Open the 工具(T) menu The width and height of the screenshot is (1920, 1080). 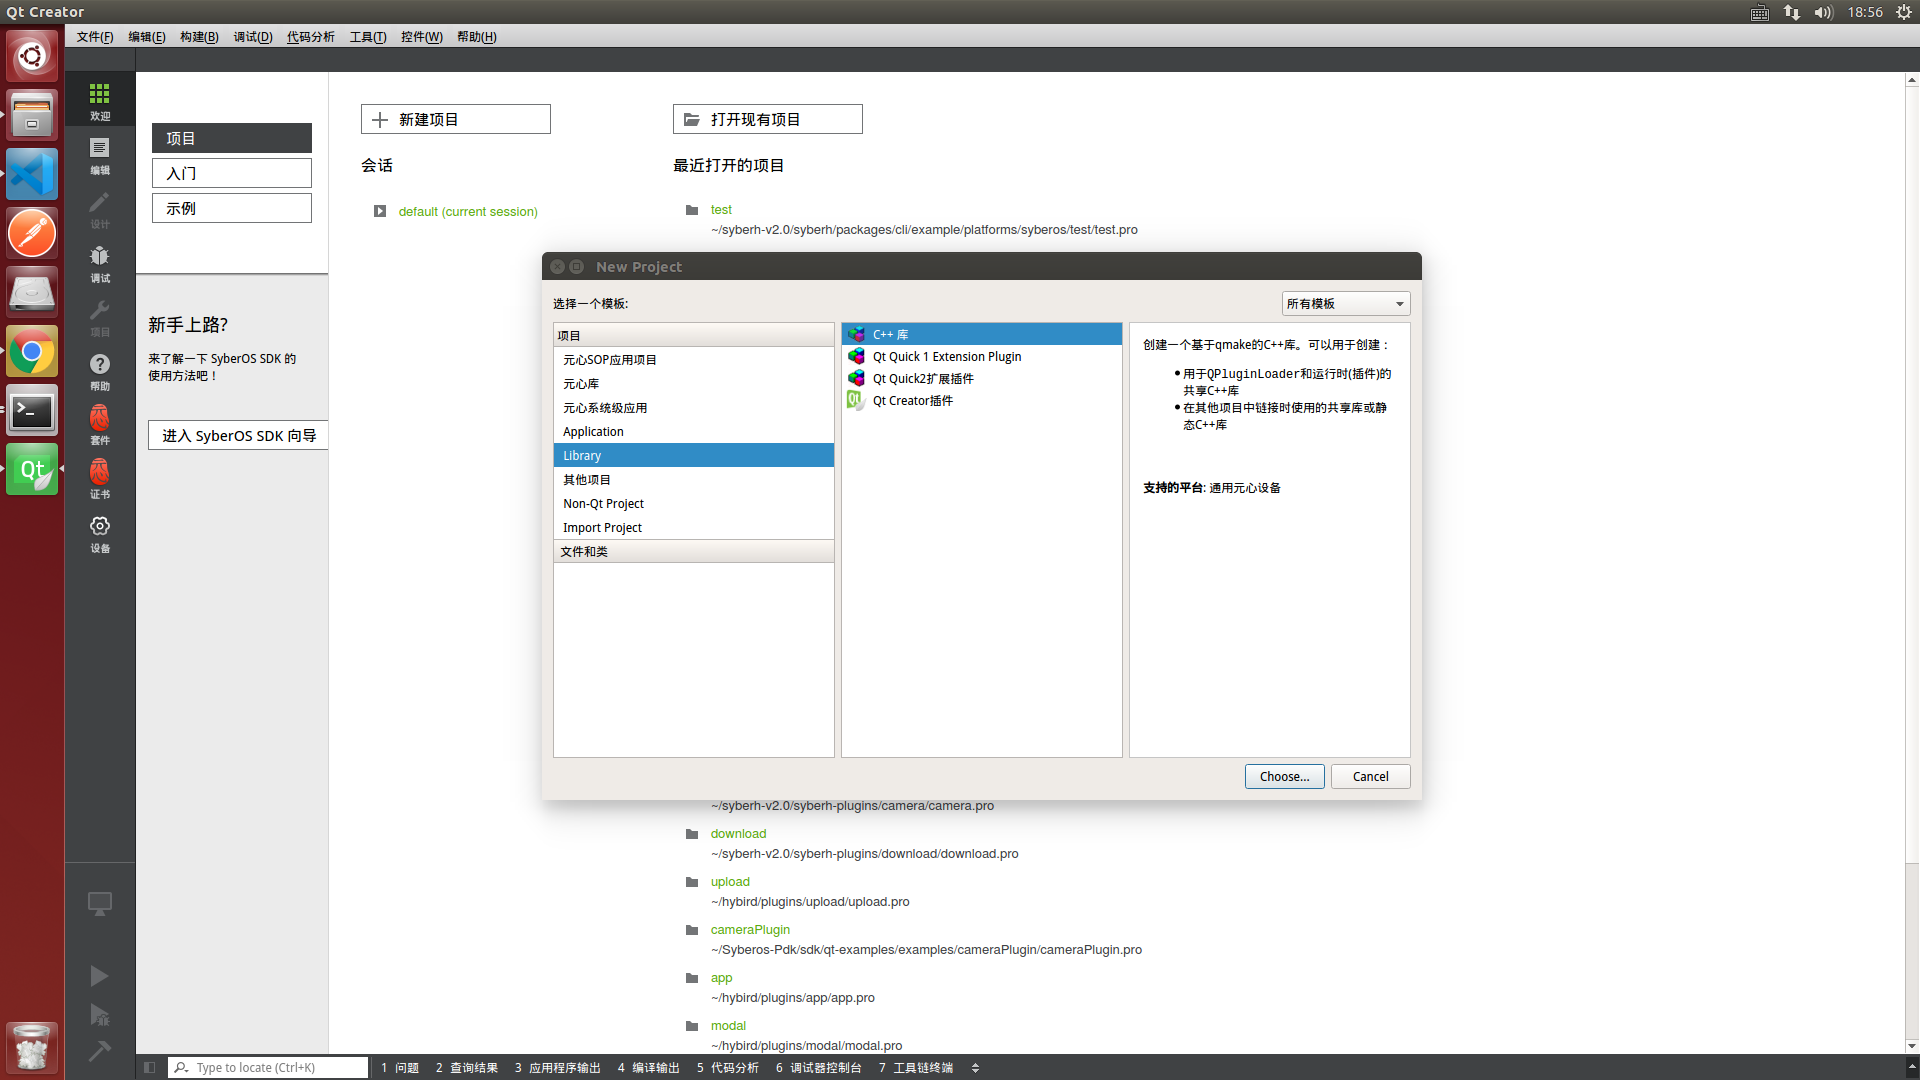tap(368, 36)
